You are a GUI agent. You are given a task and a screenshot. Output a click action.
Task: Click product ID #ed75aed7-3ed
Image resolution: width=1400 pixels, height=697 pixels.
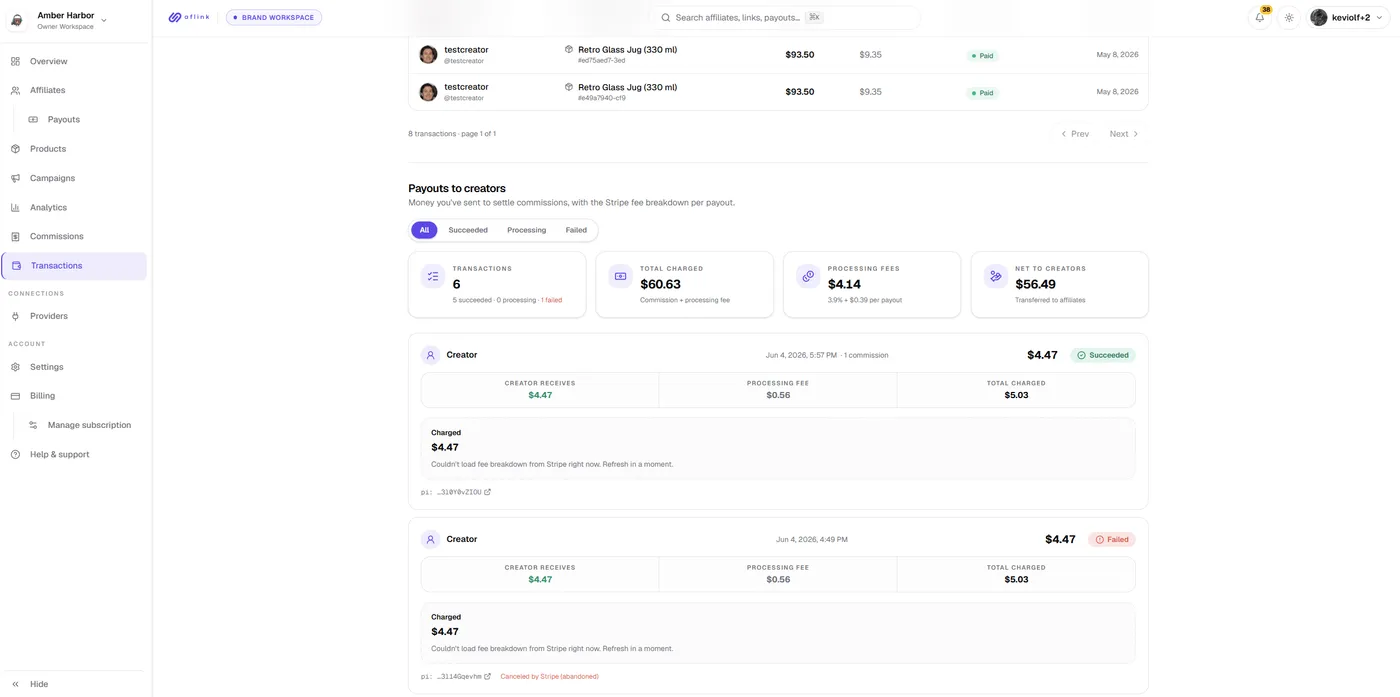[601, 61]
